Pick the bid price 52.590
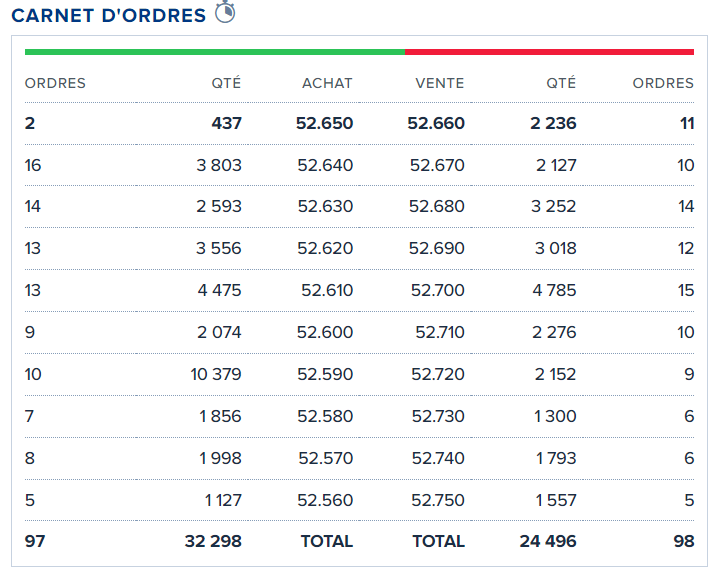709x570 pixels. tap(325, 374)
